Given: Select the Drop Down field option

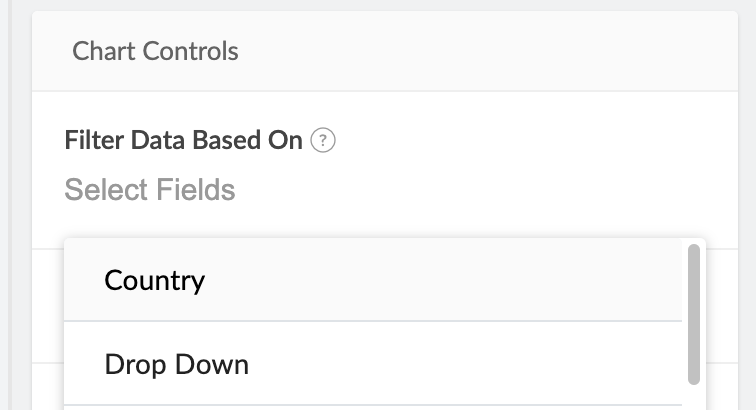Looking at the screenshot, I should tap(176, 365).
